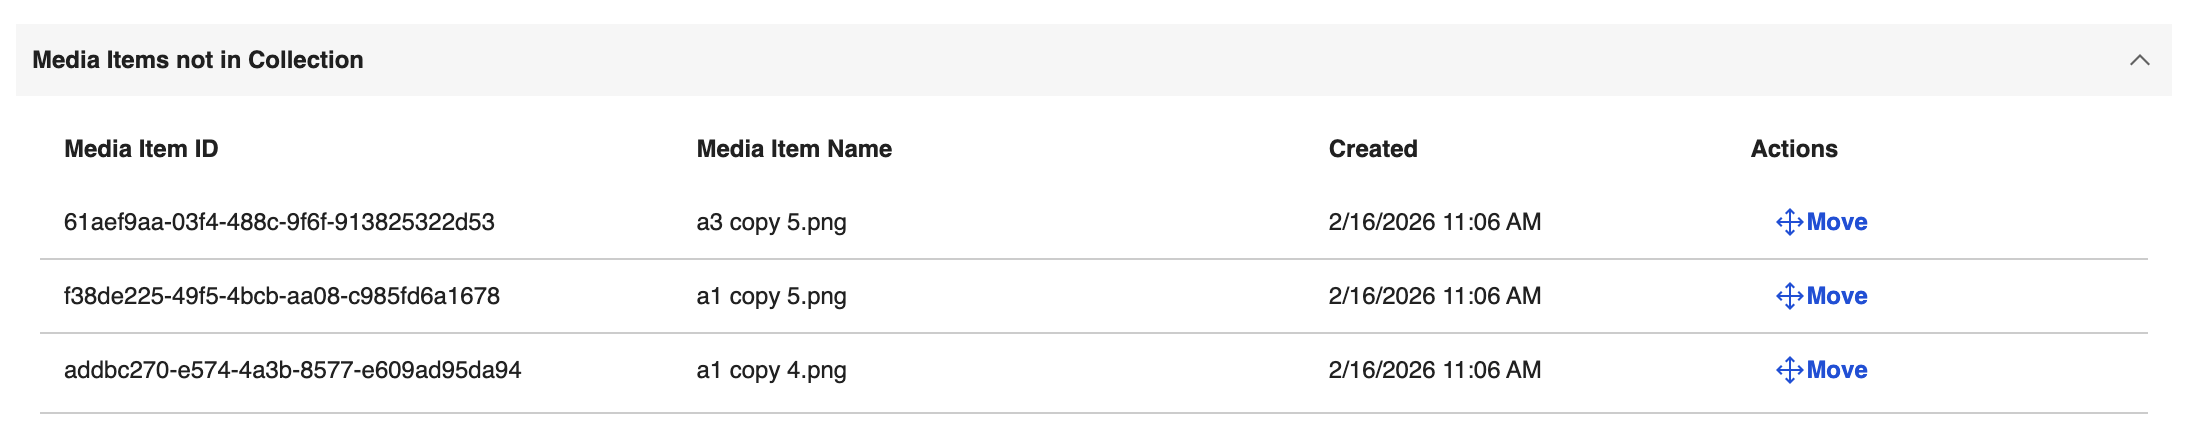Select the ID starting with 61aef9aa
The width and height of the screenshot is (2190, 448).
[279, 222]
